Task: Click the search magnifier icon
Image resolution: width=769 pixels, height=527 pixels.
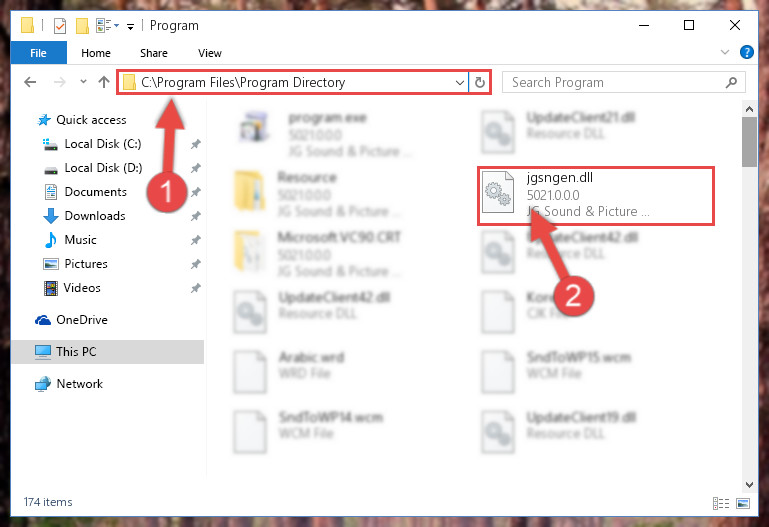Action: [x=731, y=82]
